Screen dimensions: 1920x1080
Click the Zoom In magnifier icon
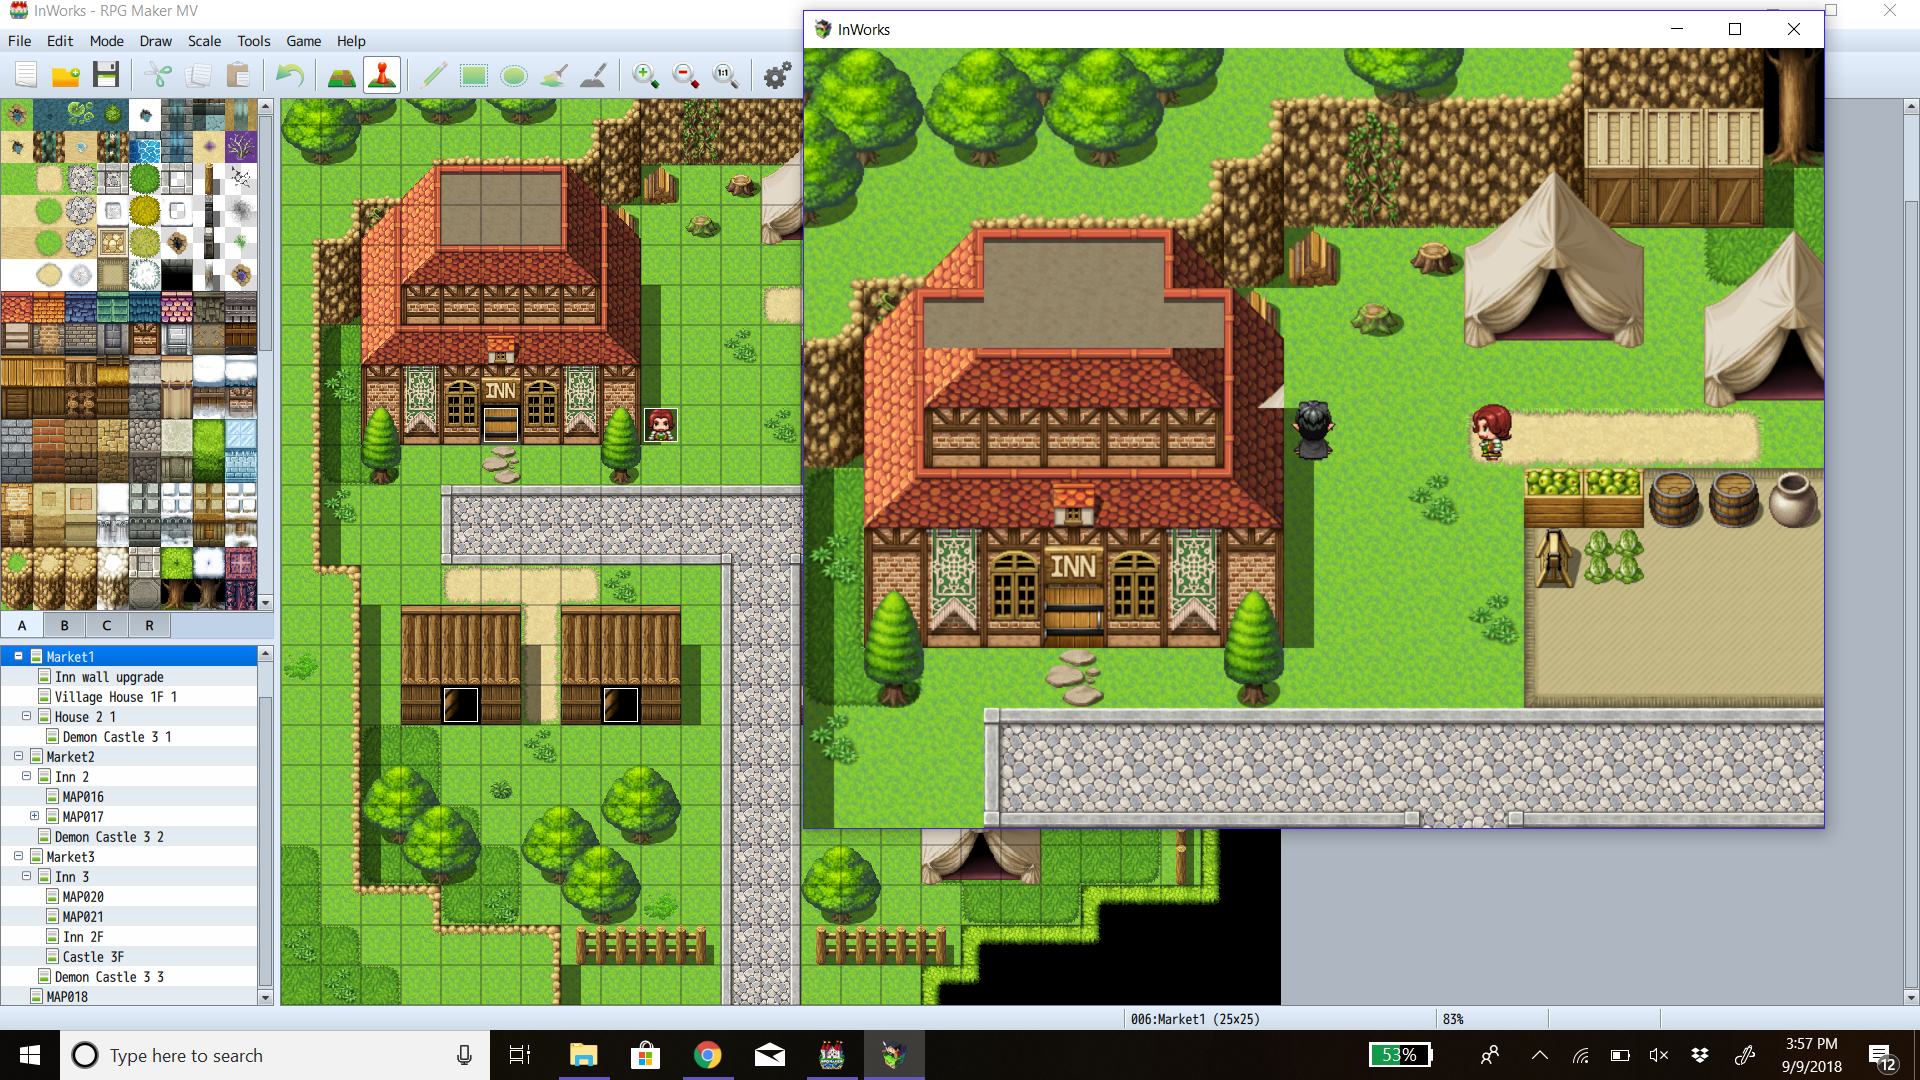click(645, 75)
